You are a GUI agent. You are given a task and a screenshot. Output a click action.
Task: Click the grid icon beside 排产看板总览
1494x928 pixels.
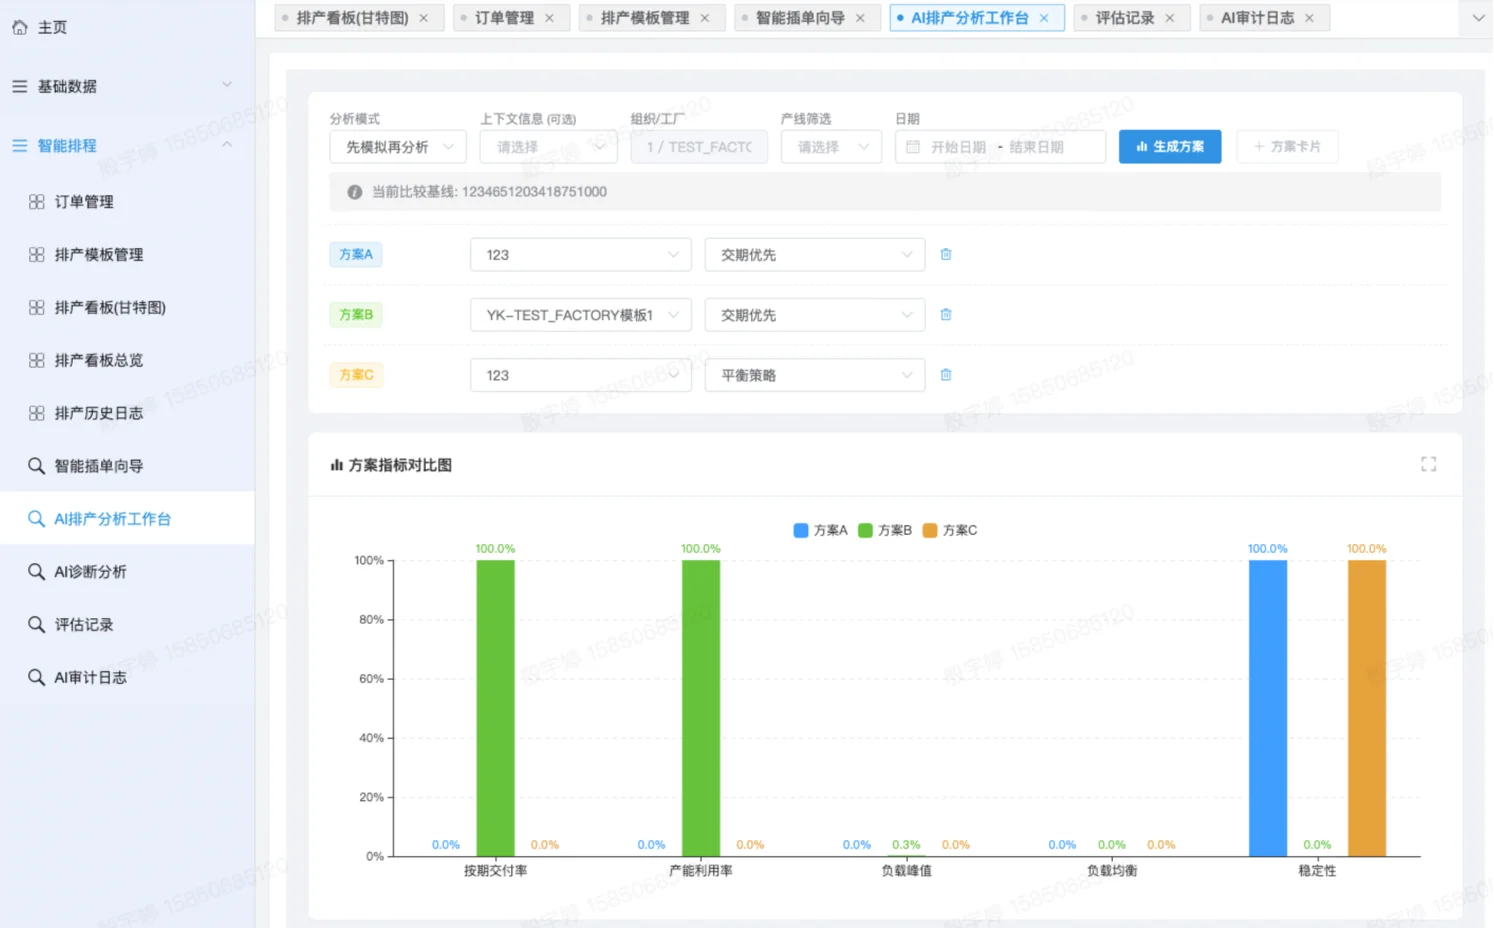point(37,360)
